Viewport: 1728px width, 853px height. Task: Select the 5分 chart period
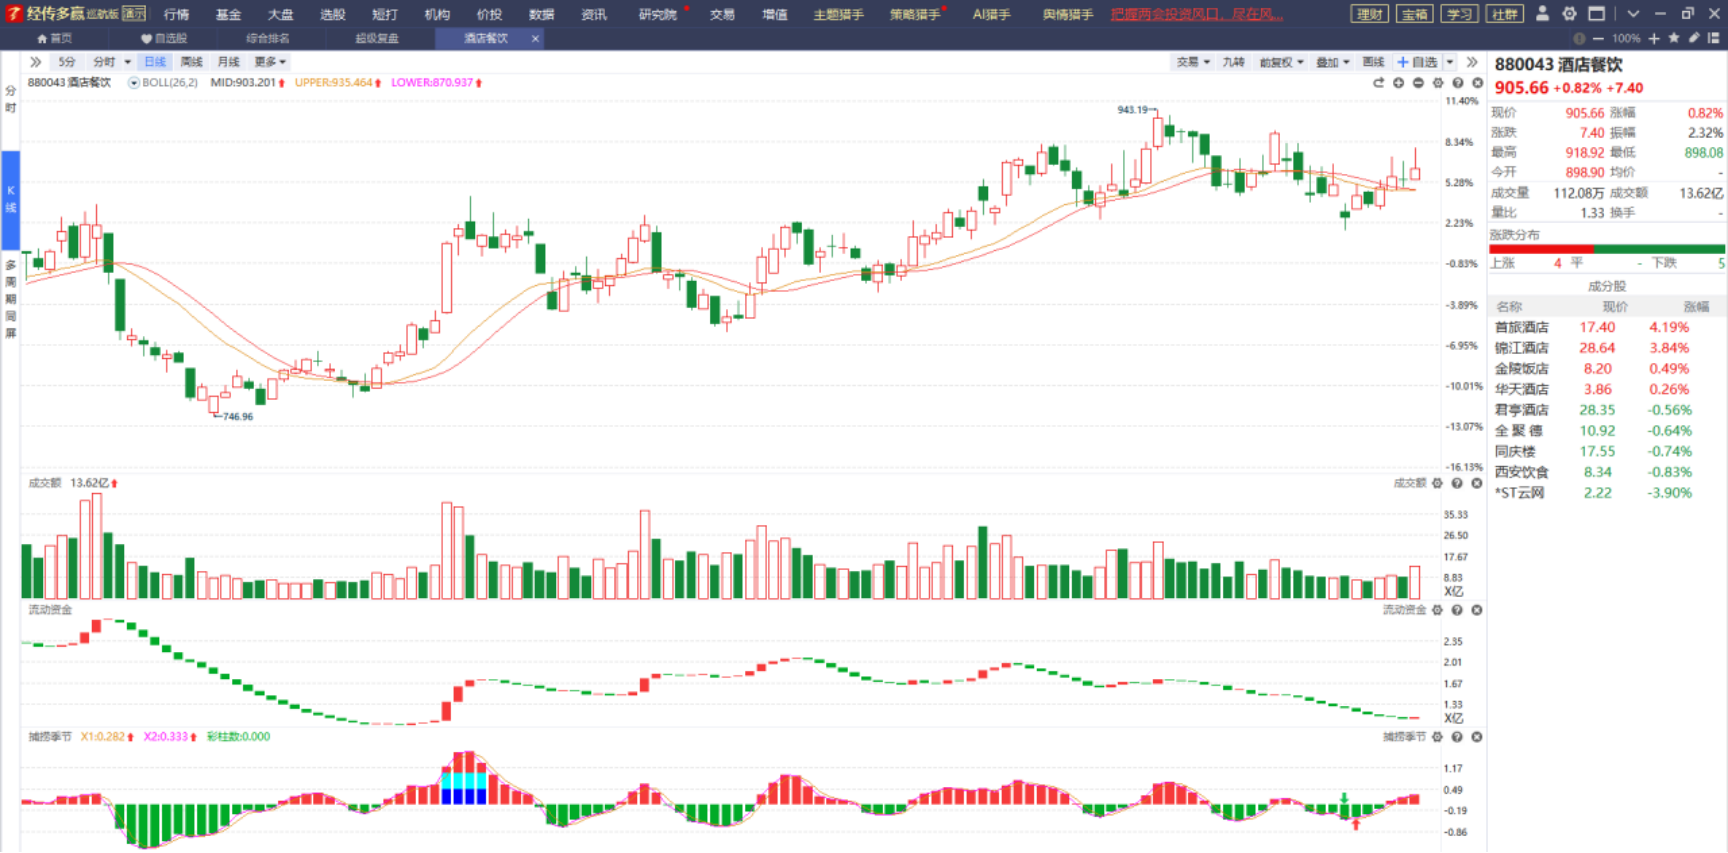67,62
